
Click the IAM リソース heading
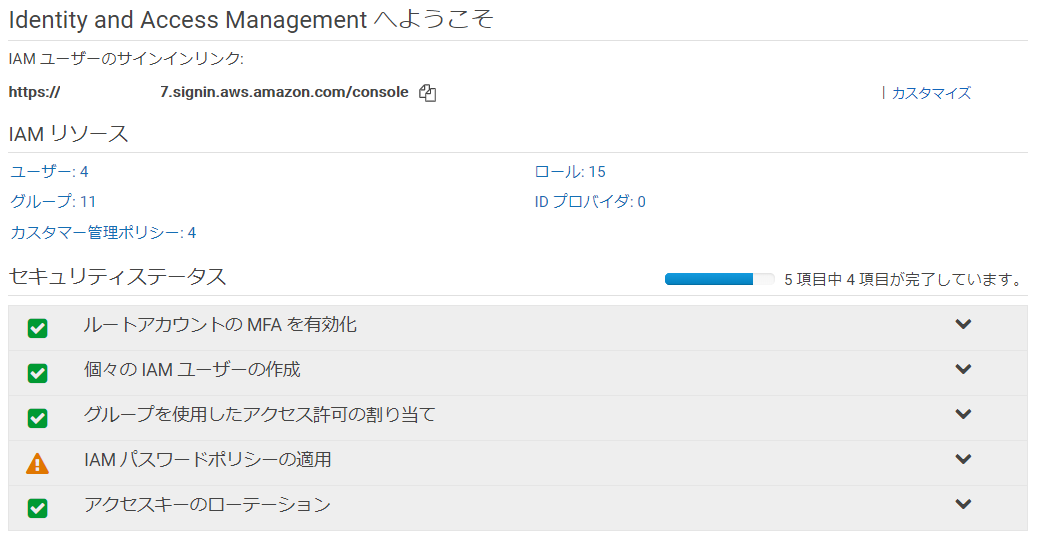pyautogui.click(x=68, y=134)
